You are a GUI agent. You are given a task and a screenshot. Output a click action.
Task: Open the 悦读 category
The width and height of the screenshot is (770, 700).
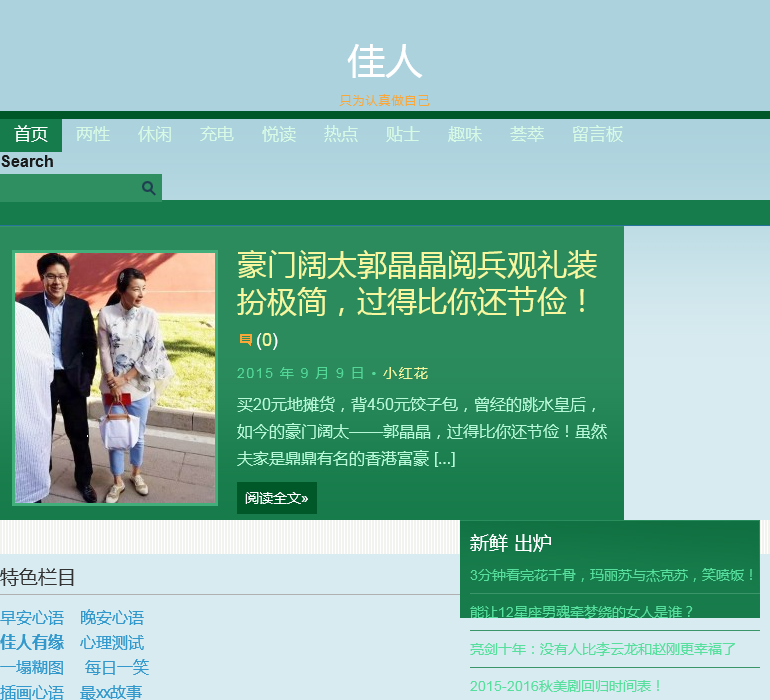coord(278,134)
